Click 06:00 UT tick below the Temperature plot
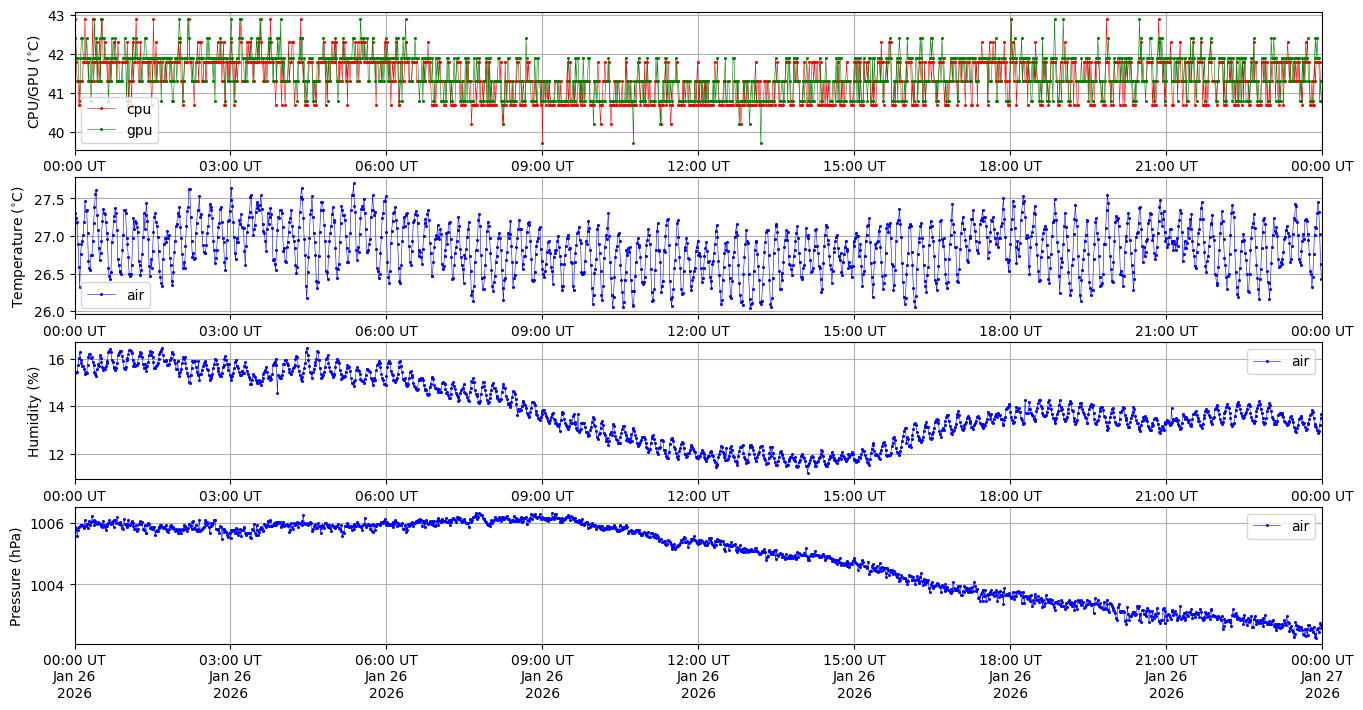 (x=386, y=331)
